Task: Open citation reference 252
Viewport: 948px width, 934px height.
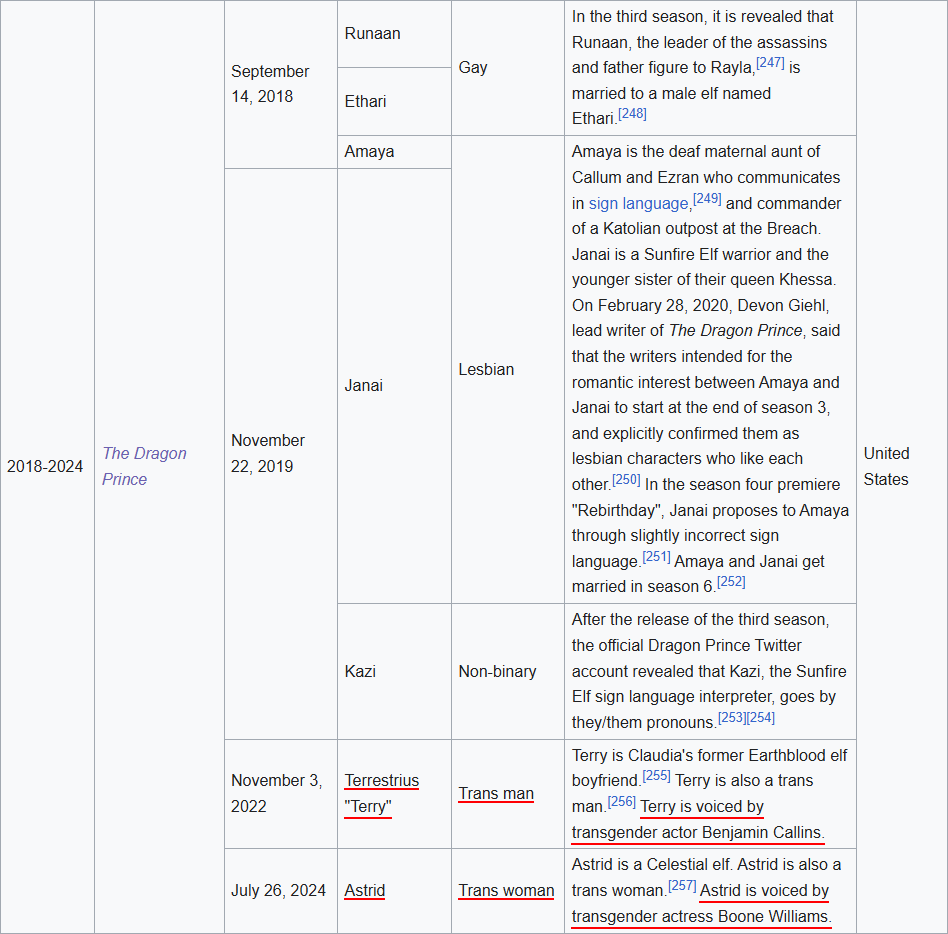Action: tap(731, 582)
